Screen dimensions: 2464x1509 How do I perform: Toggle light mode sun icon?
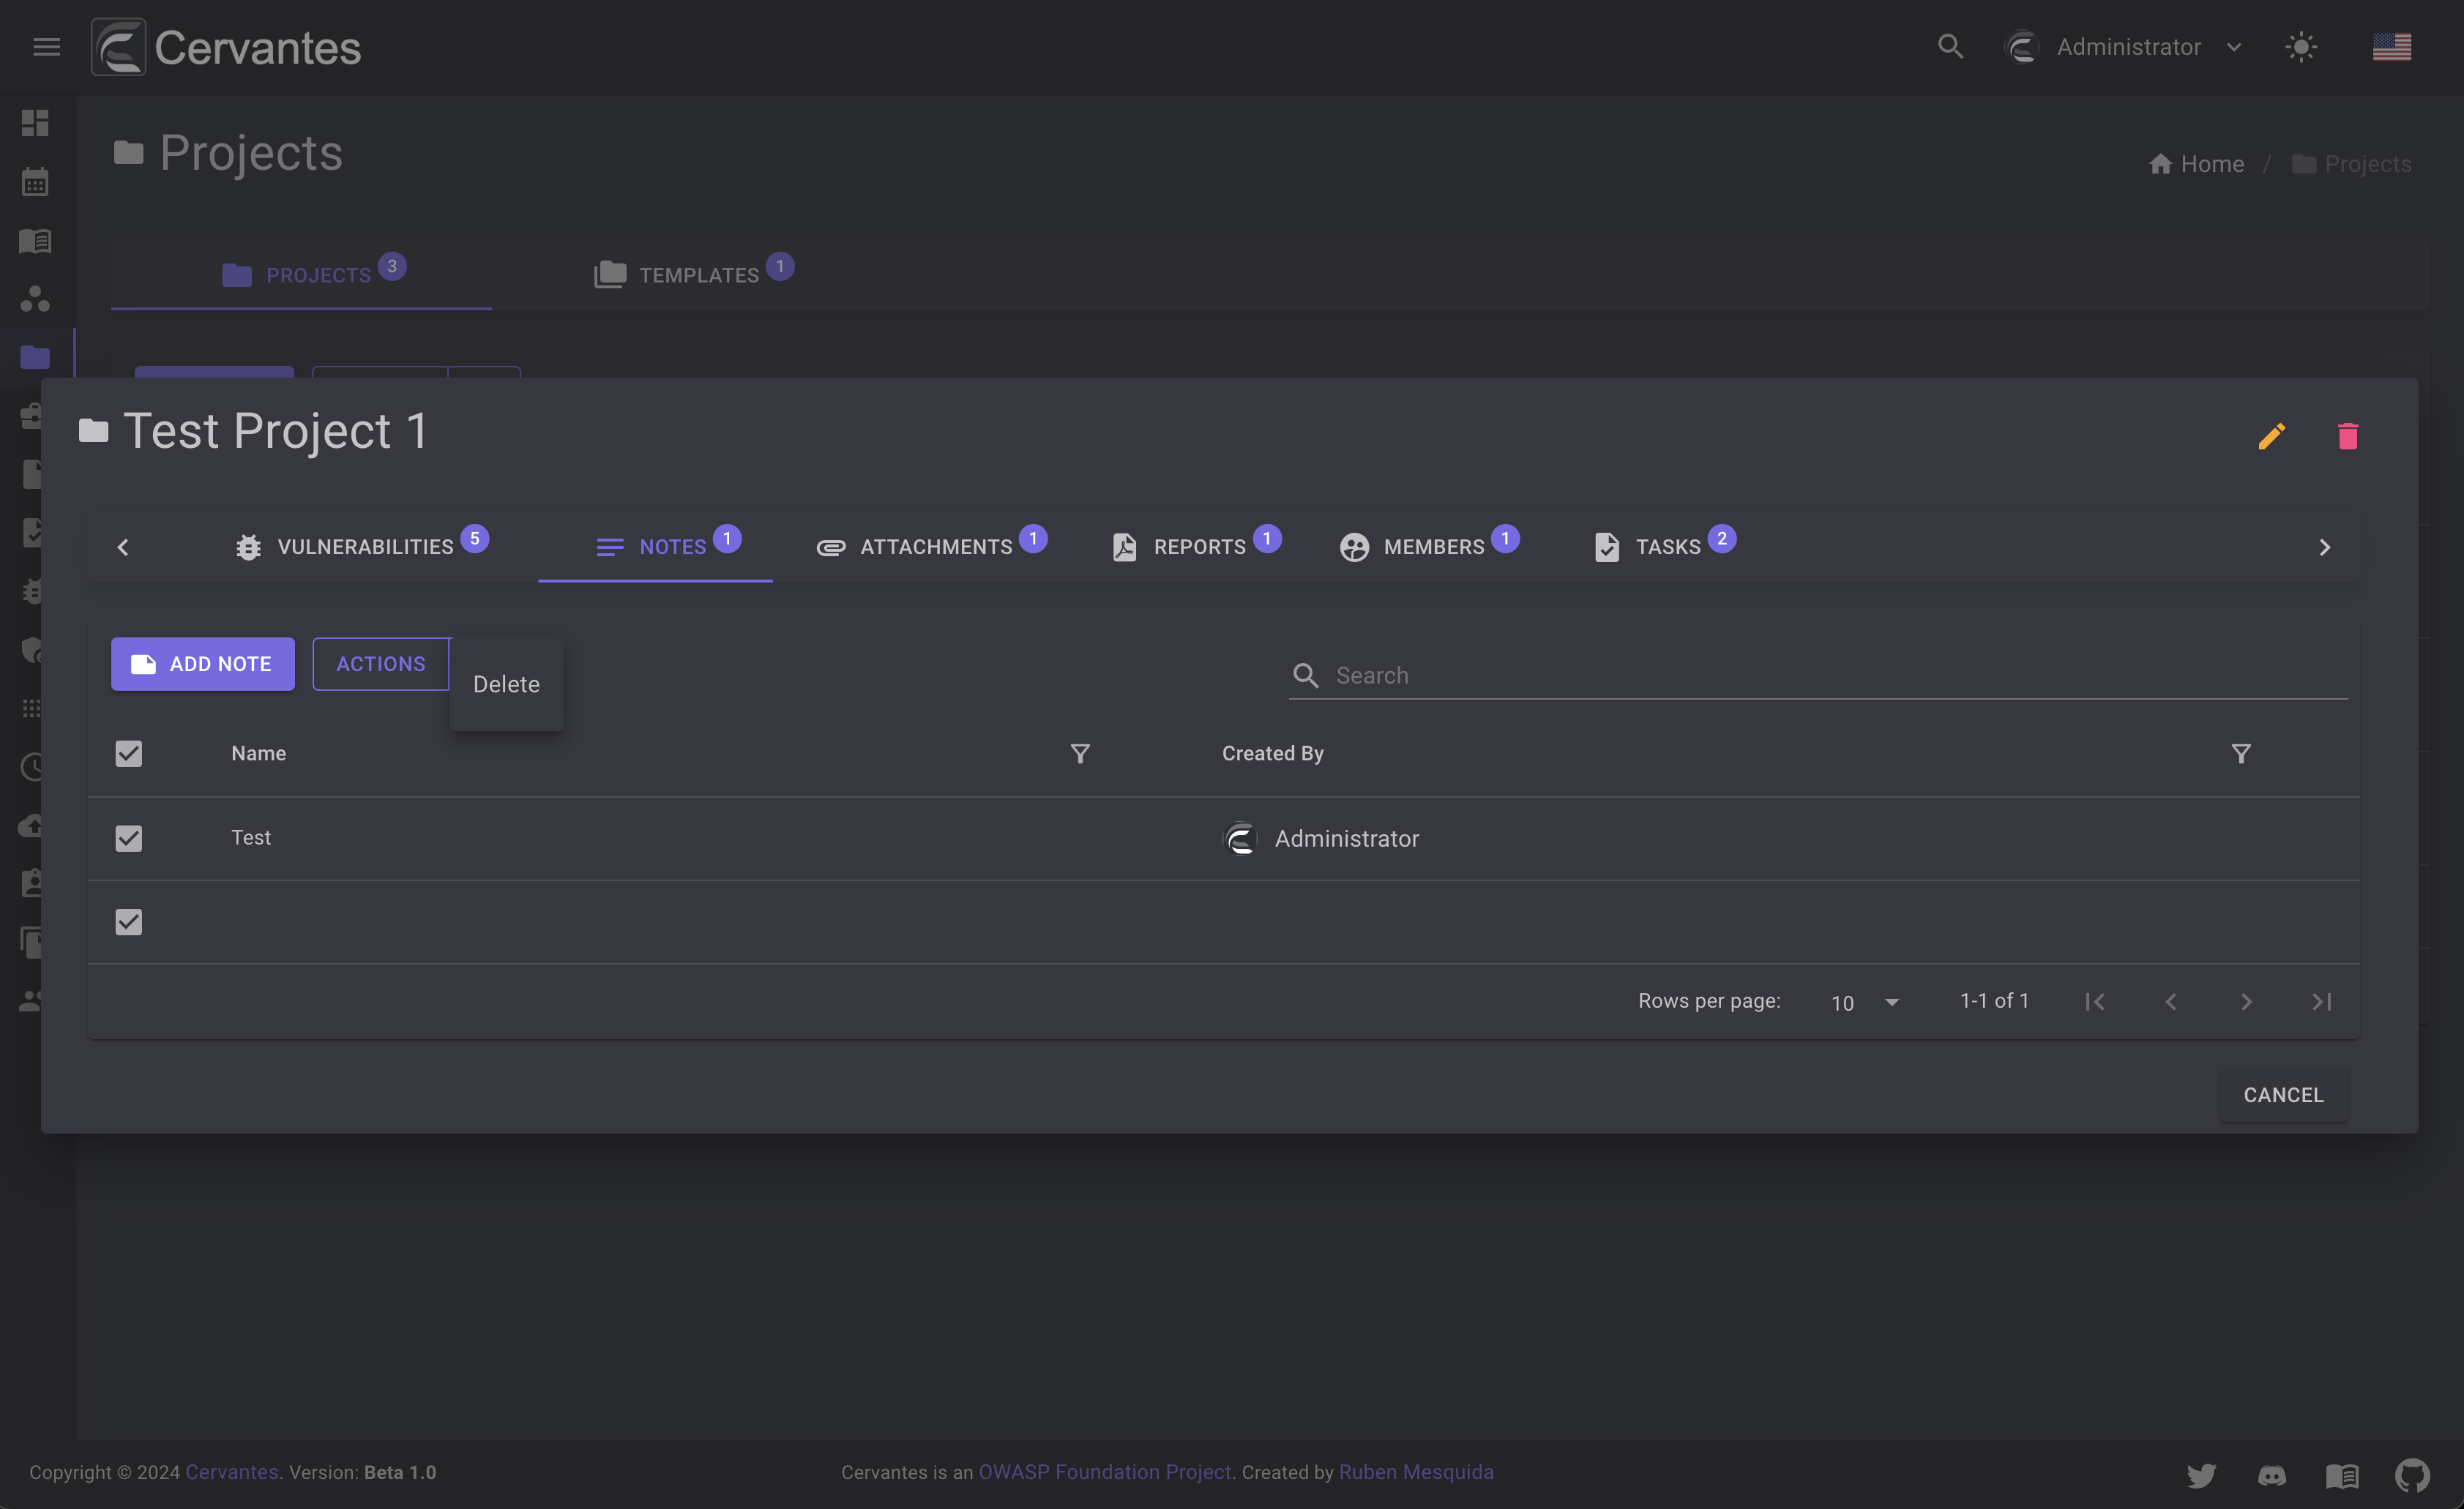[x=2301, y=47]
